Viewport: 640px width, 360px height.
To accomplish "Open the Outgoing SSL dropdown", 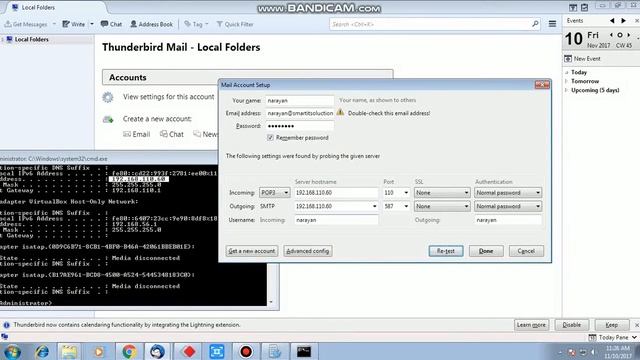I will 442,207.
